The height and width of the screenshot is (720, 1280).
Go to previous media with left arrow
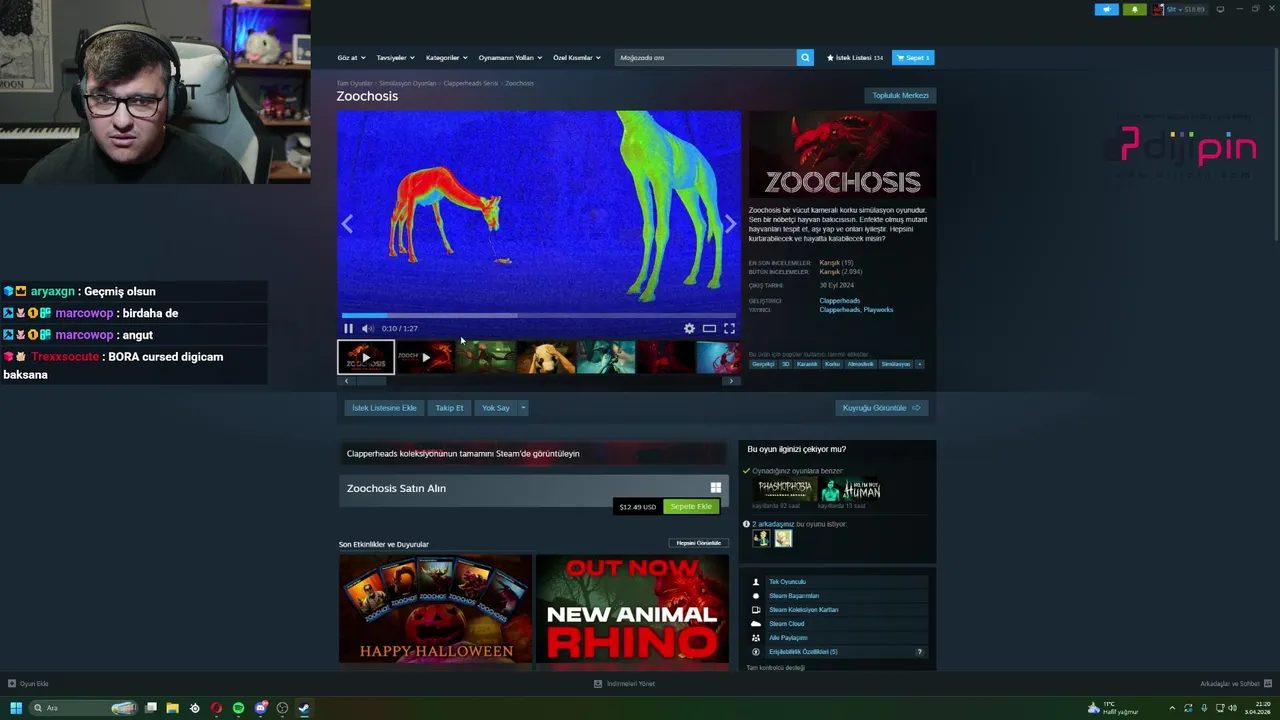click(x=347, y=224)
